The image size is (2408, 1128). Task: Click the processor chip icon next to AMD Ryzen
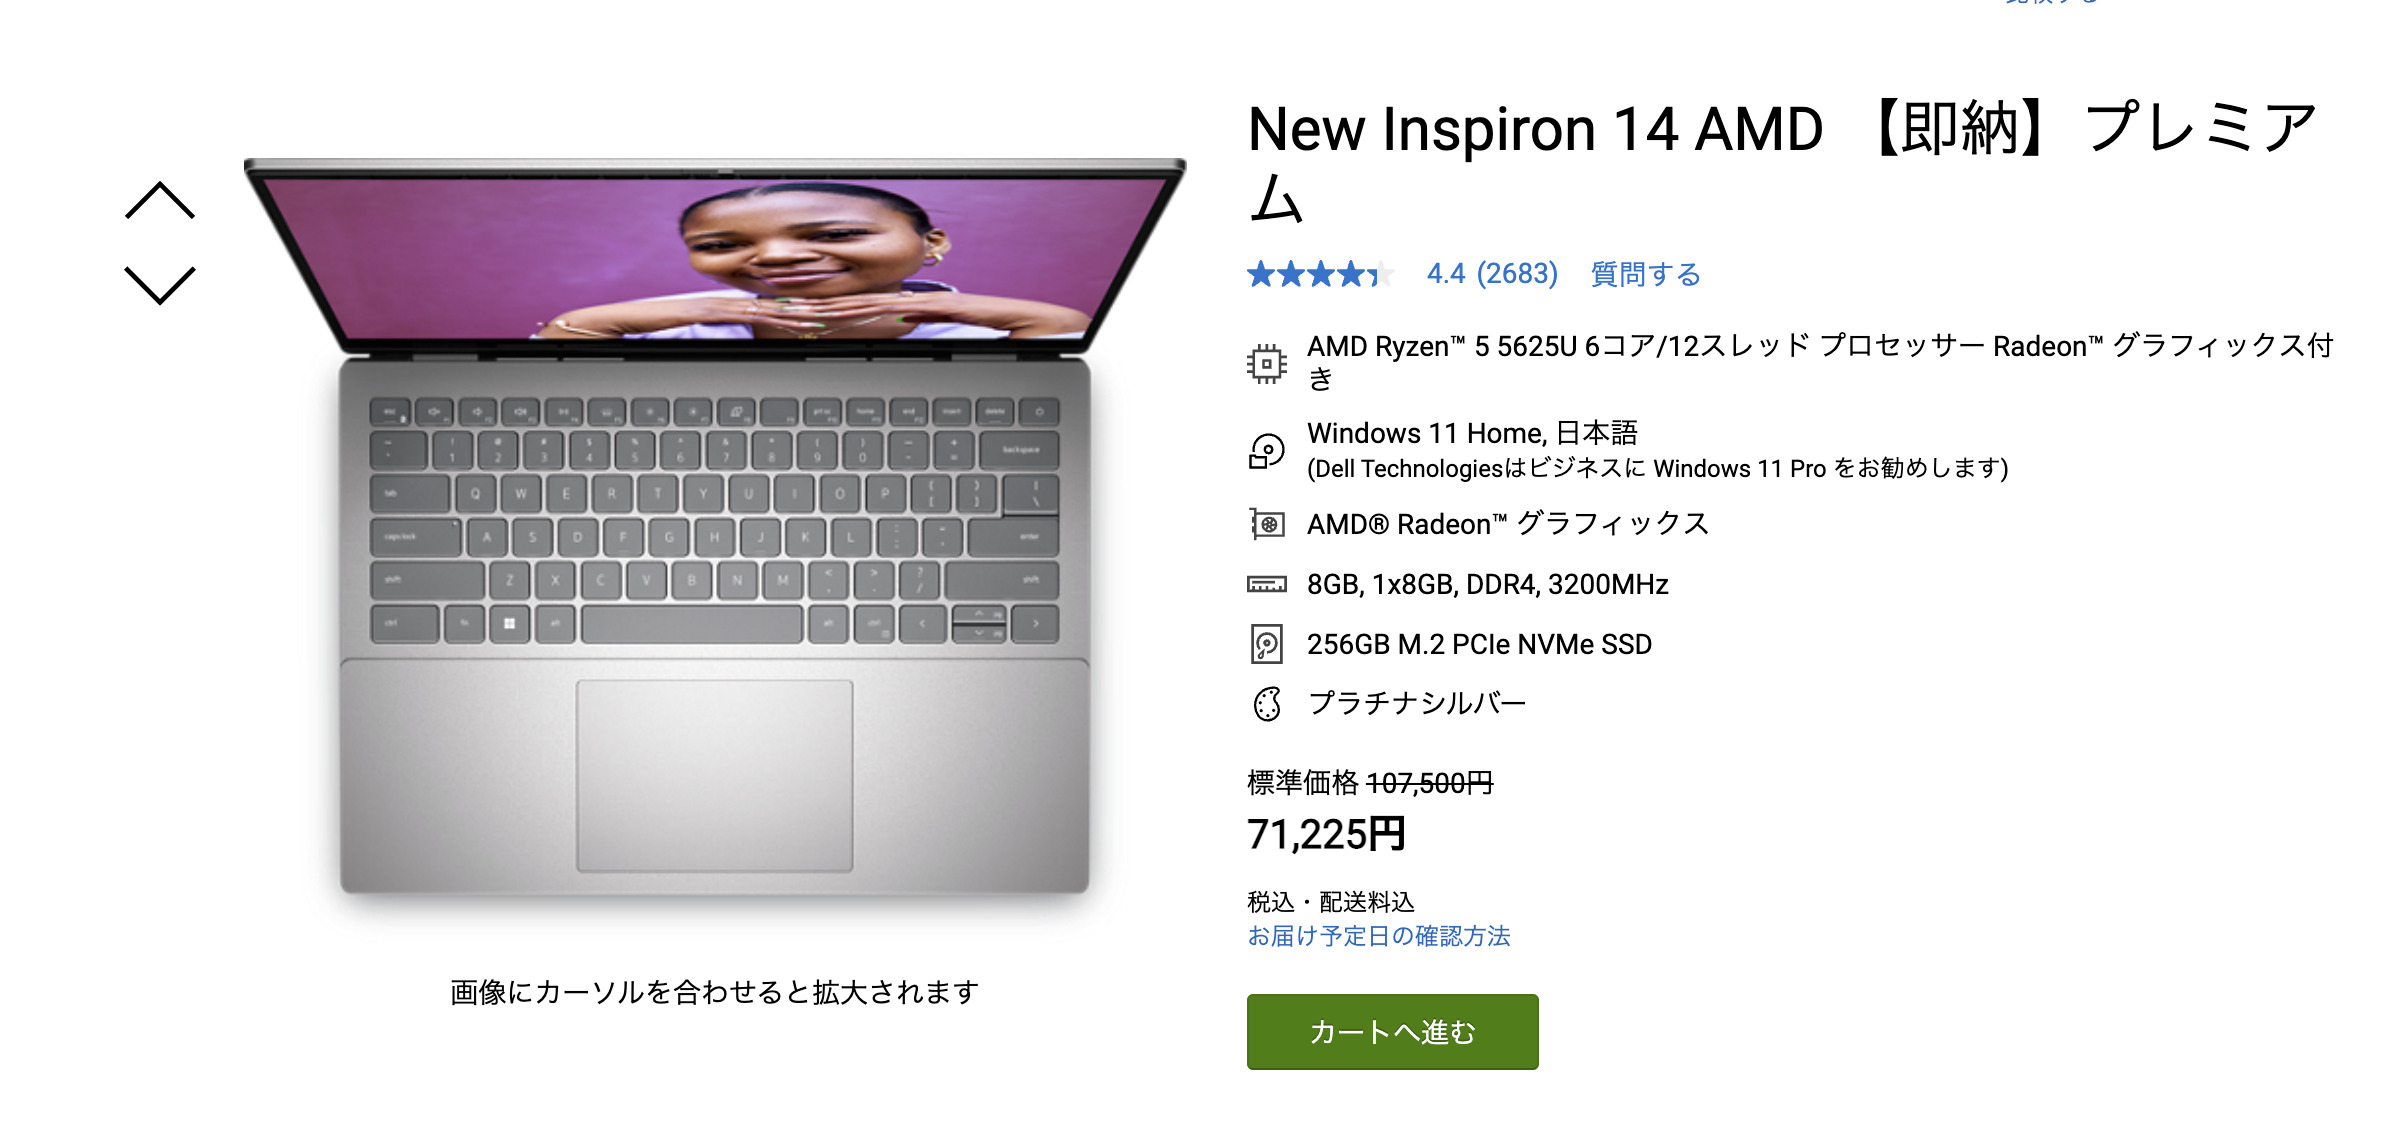tap(1267, 363)
